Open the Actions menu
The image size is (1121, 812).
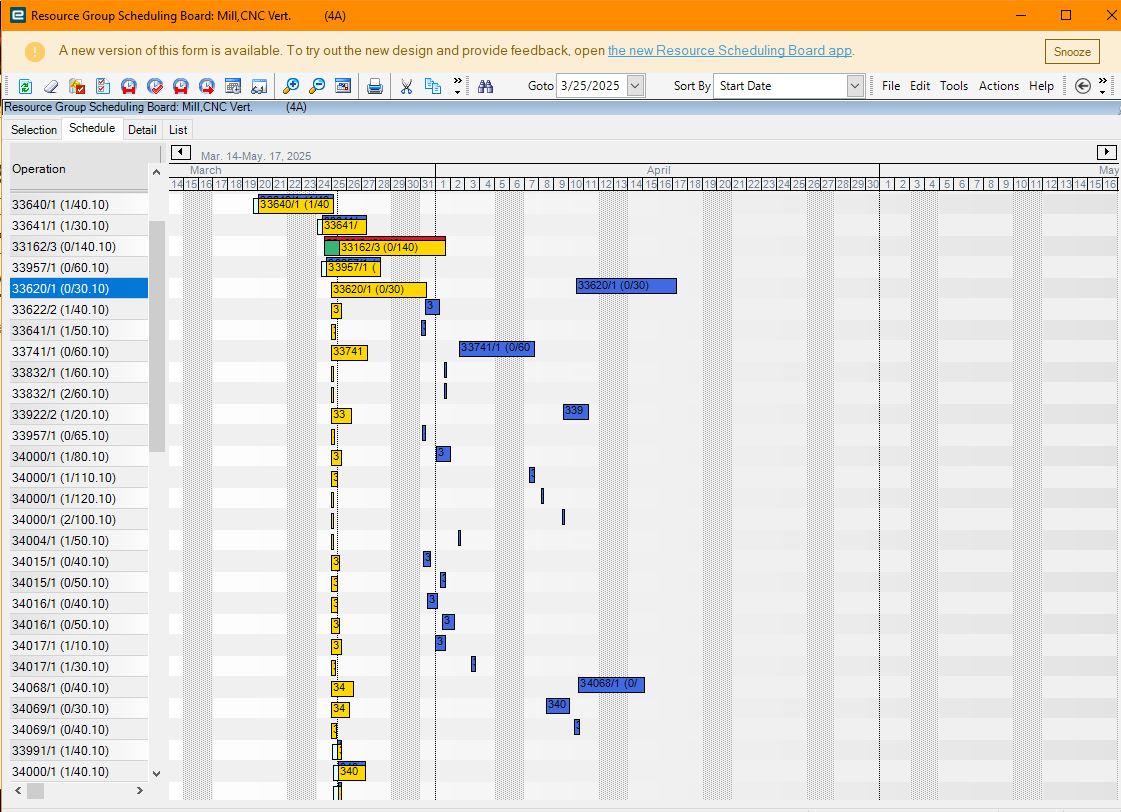[998, 86]
